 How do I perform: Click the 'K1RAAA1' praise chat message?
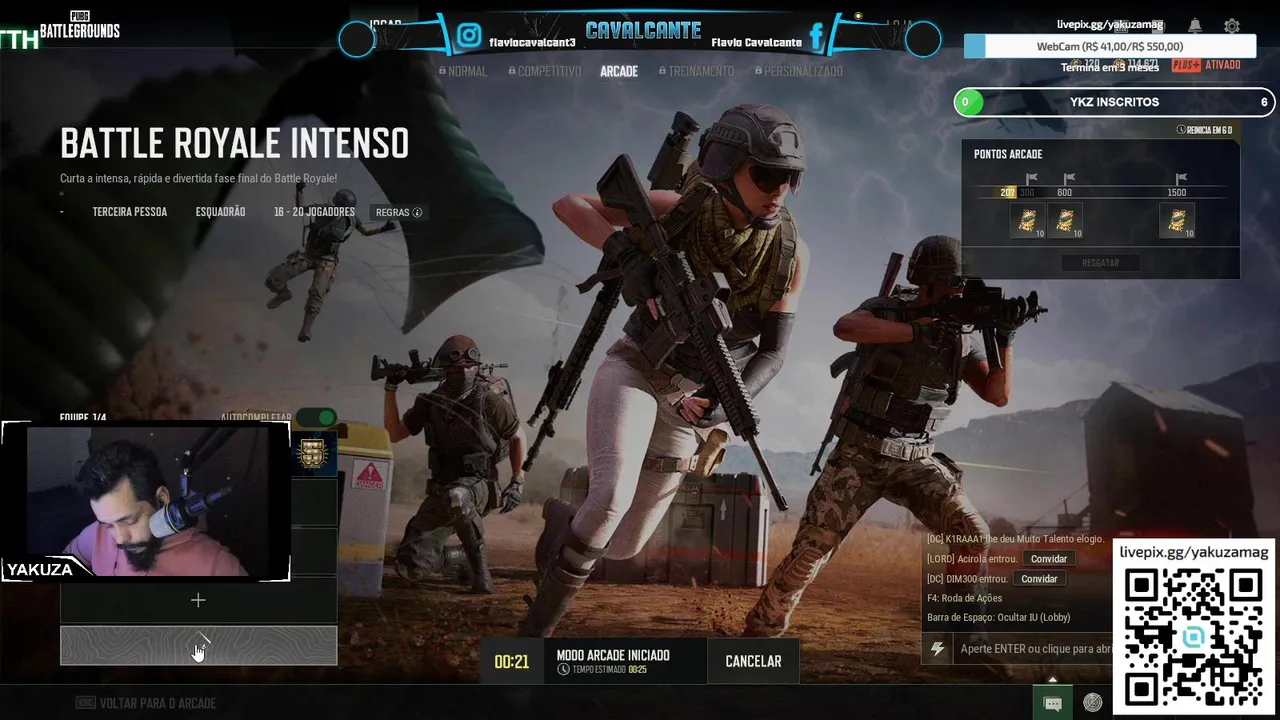(x=1015, y=539)
